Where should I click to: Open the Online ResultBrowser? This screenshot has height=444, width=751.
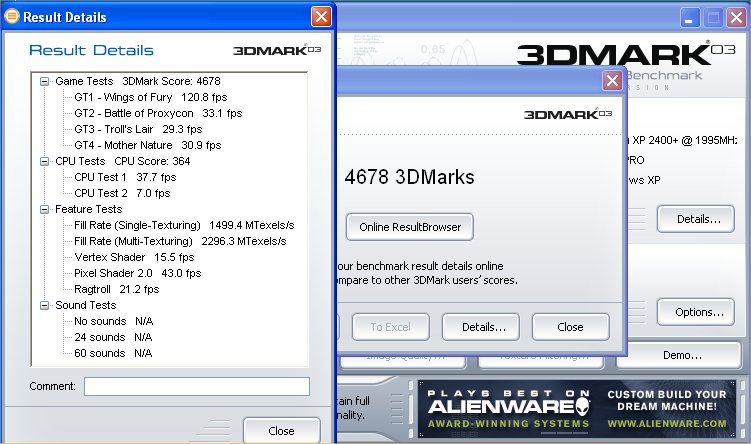[x=410, y=227]
